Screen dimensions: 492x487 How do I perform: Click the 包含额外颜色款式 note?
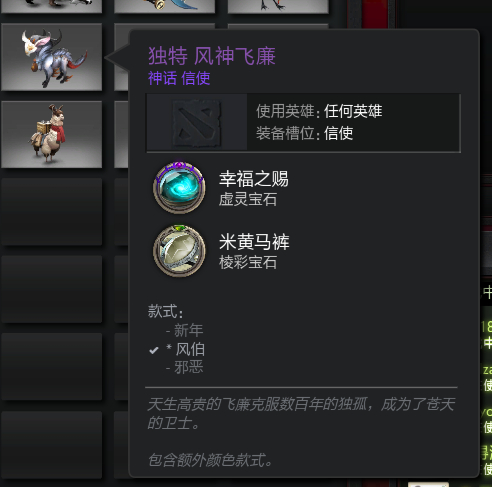(210, 460)
